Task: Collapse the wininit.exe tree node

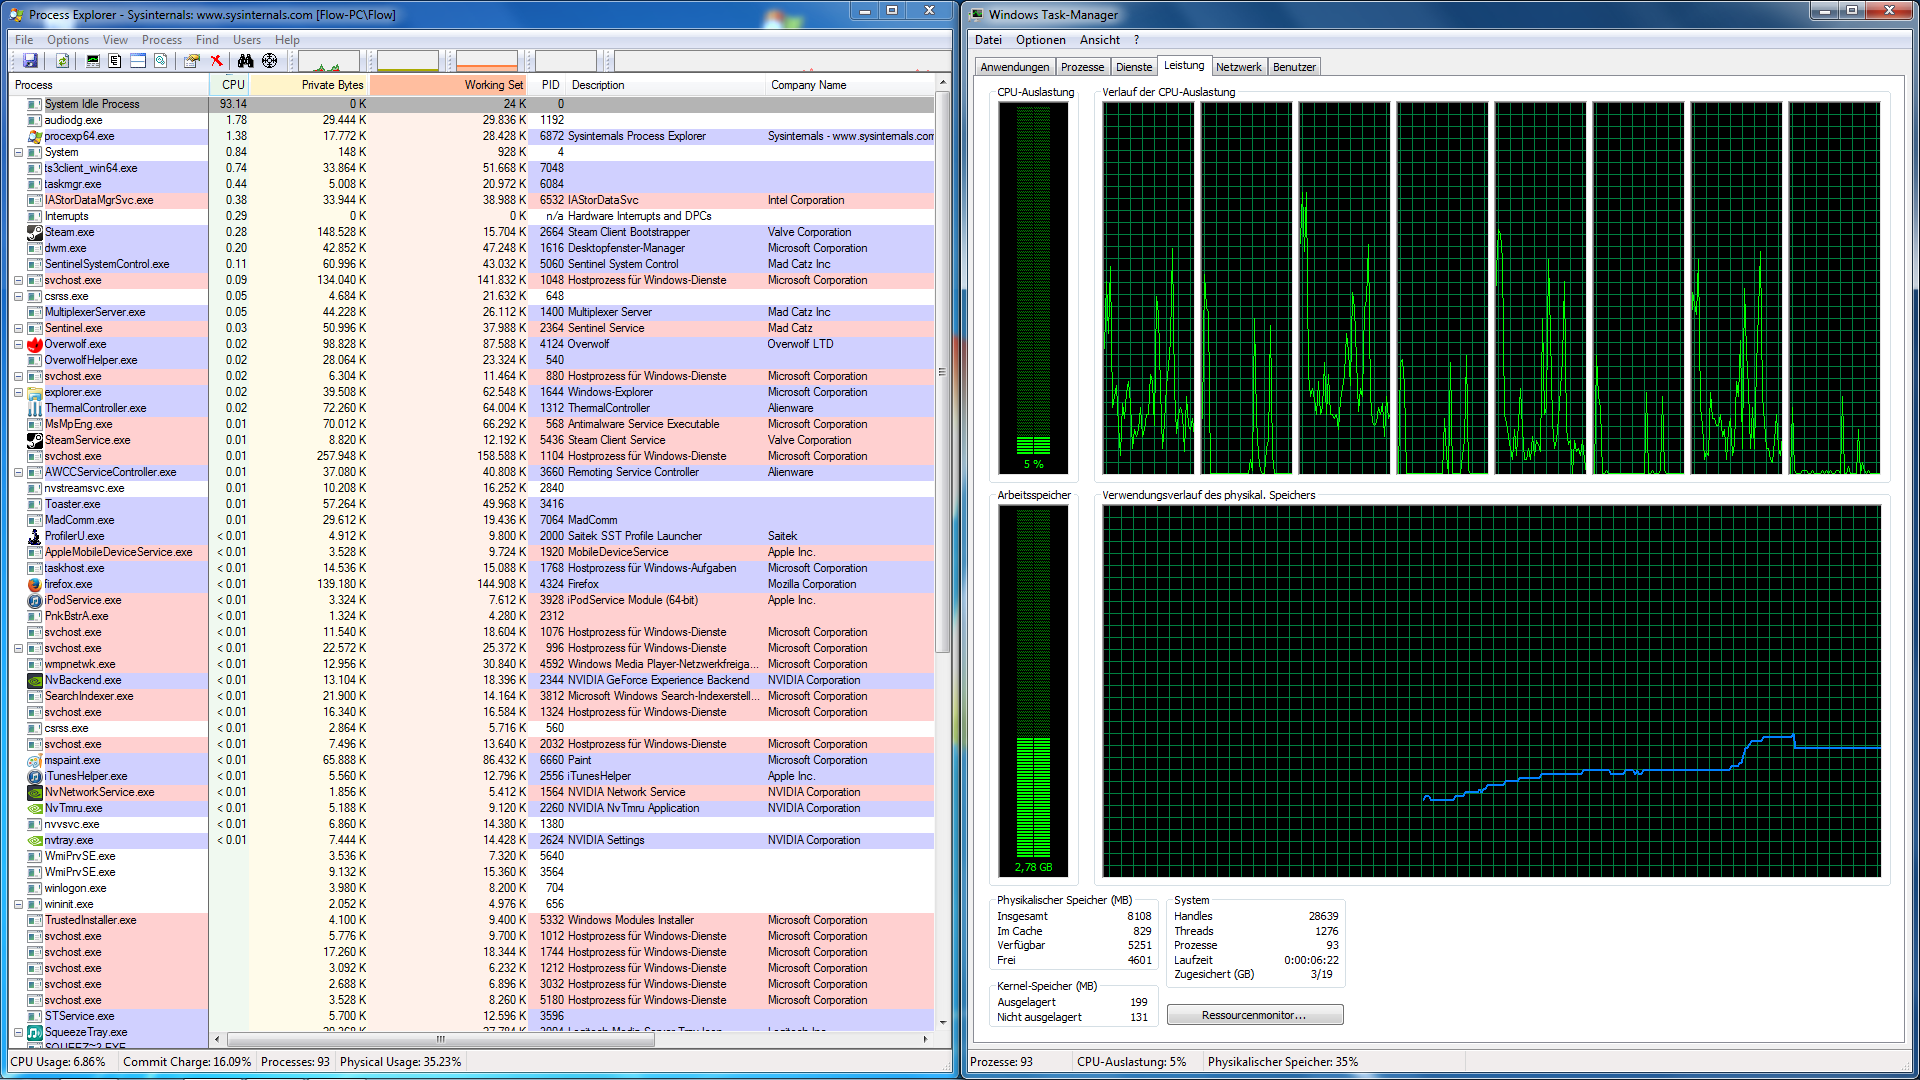Action: pyautogui.click(x=18, y=905)
